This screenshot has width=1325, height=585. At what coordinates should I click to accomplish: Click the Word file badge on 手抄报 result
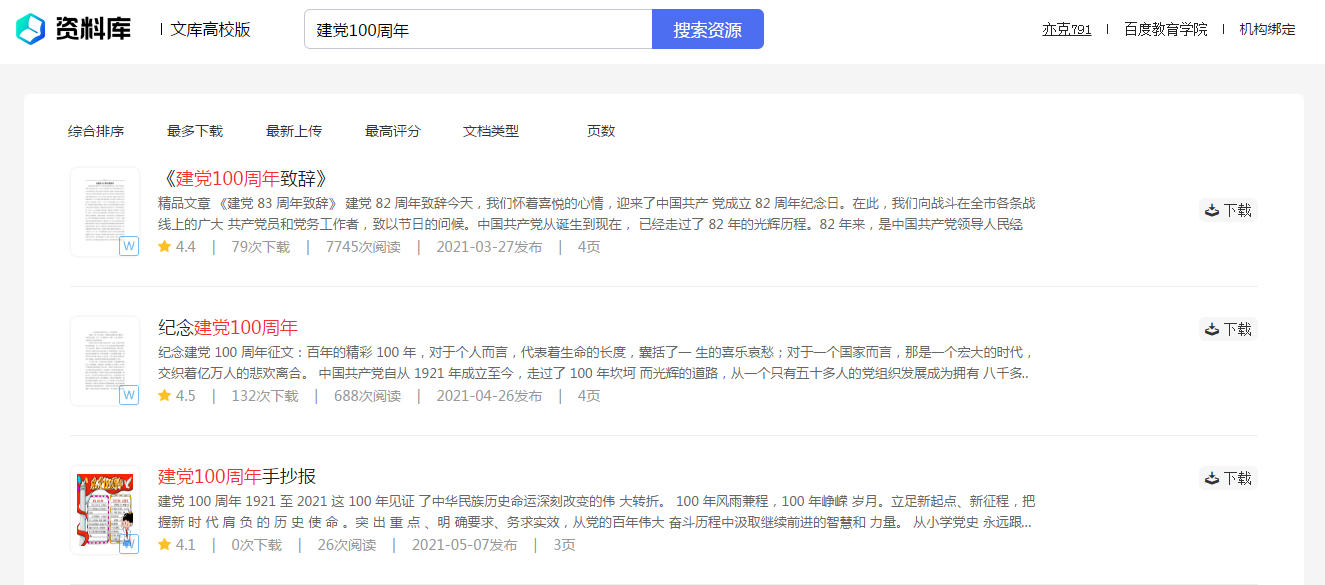click(129, 544)
